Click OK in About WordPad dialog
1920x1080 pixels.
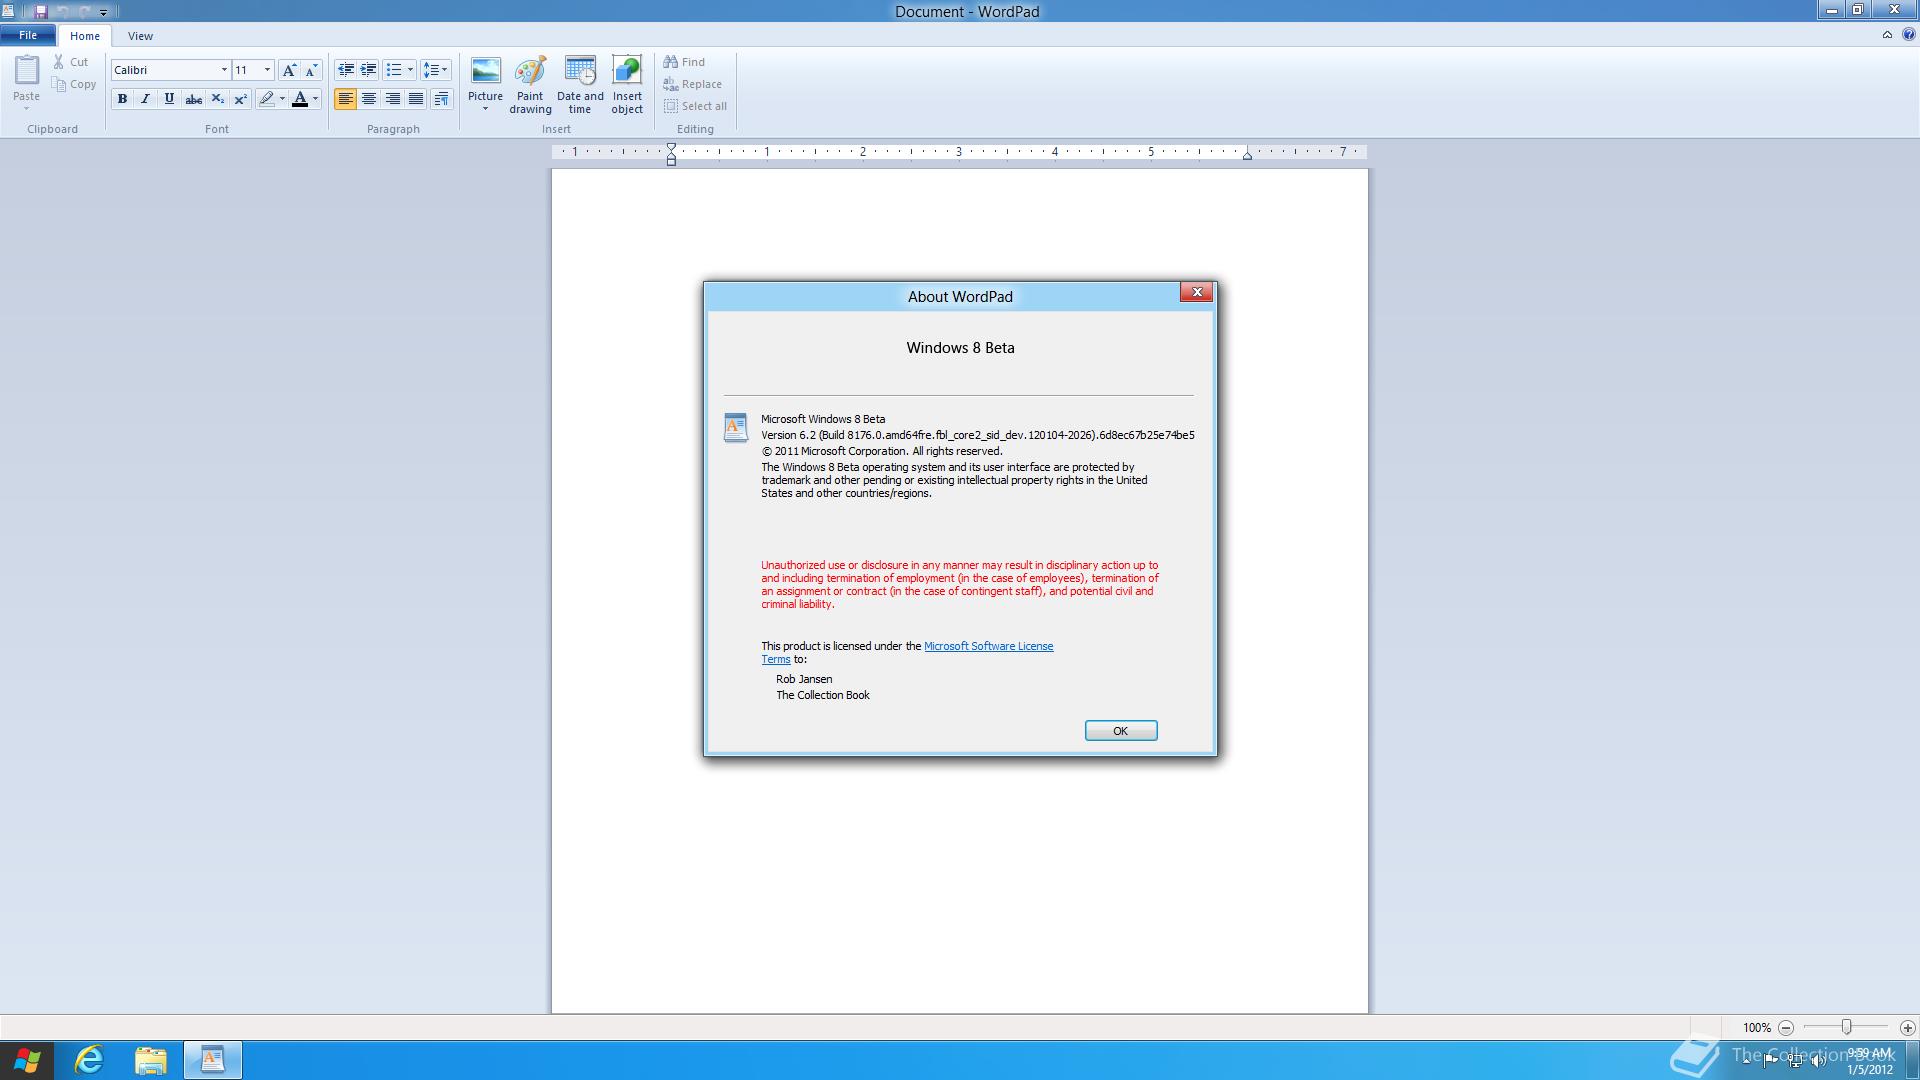(x=1121, y=731)
